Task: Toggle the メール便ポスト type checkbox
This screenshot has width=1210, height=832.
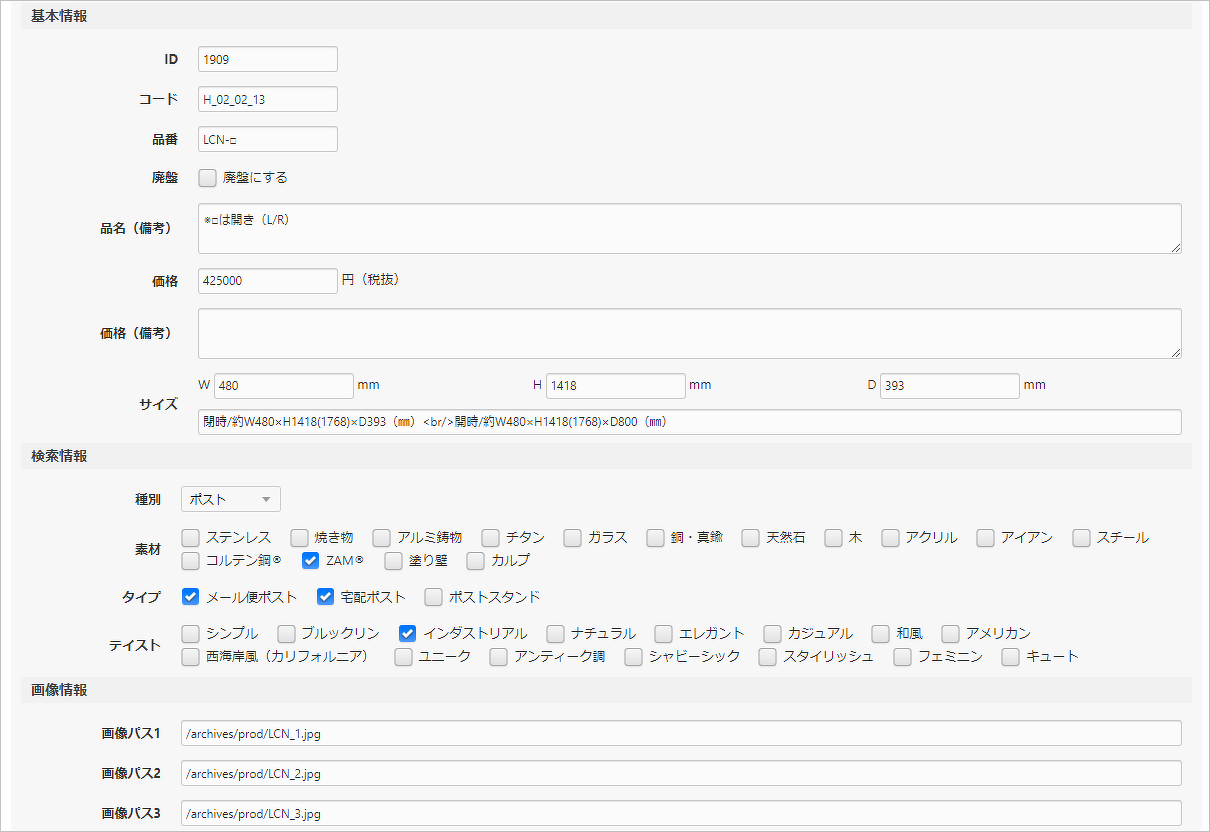Action: pyautogui.click(x=191, y=597)
